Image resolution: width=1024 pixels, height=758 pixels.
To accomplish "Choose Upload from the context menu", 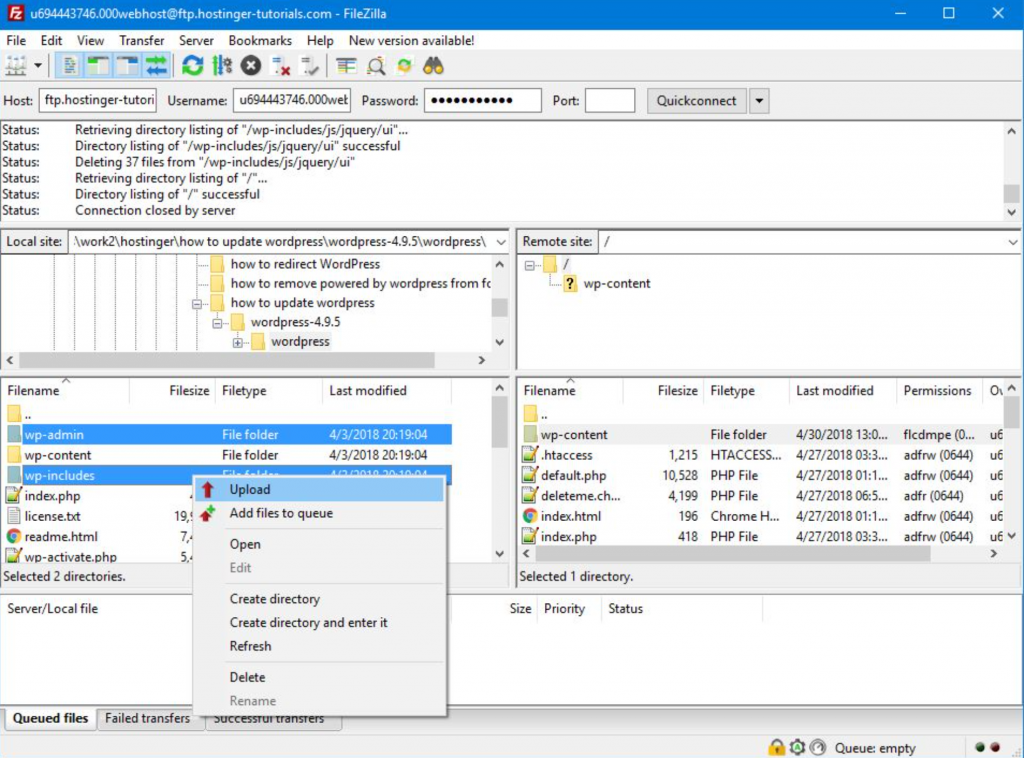I will tap(250, 489).
